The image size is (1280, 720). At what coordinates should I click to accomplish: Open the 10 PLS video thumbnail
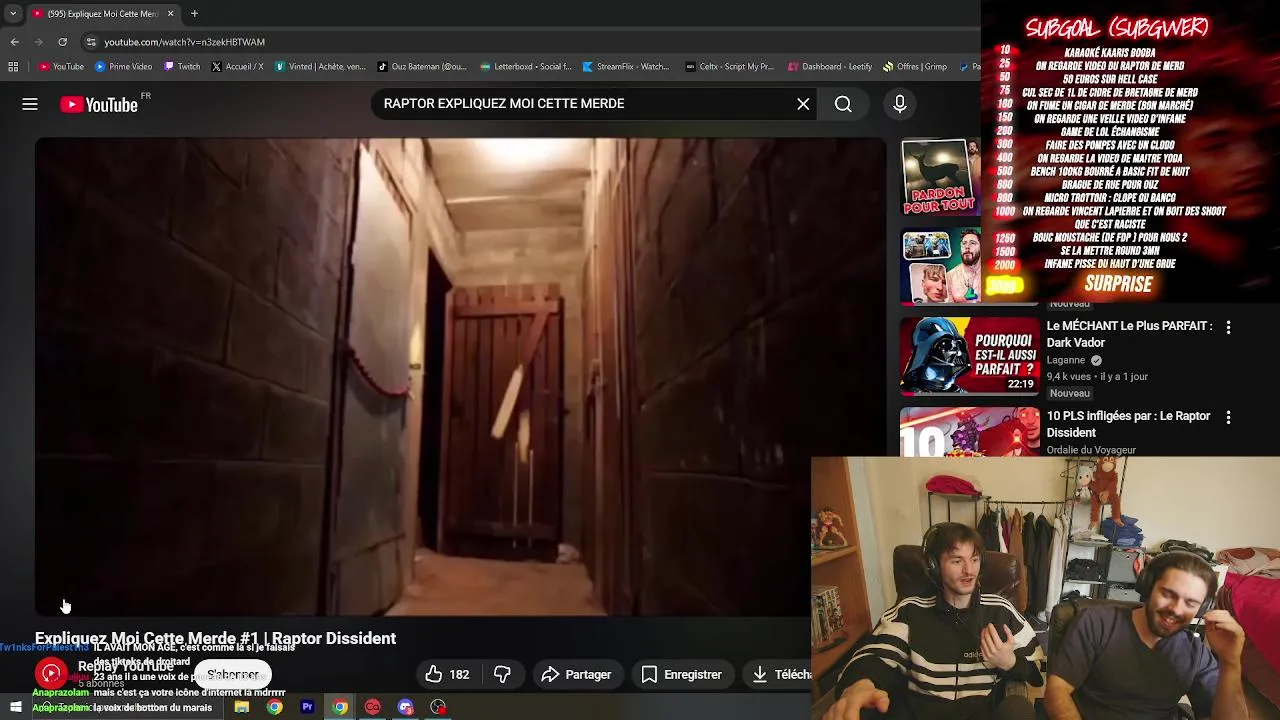click(969, 432)
